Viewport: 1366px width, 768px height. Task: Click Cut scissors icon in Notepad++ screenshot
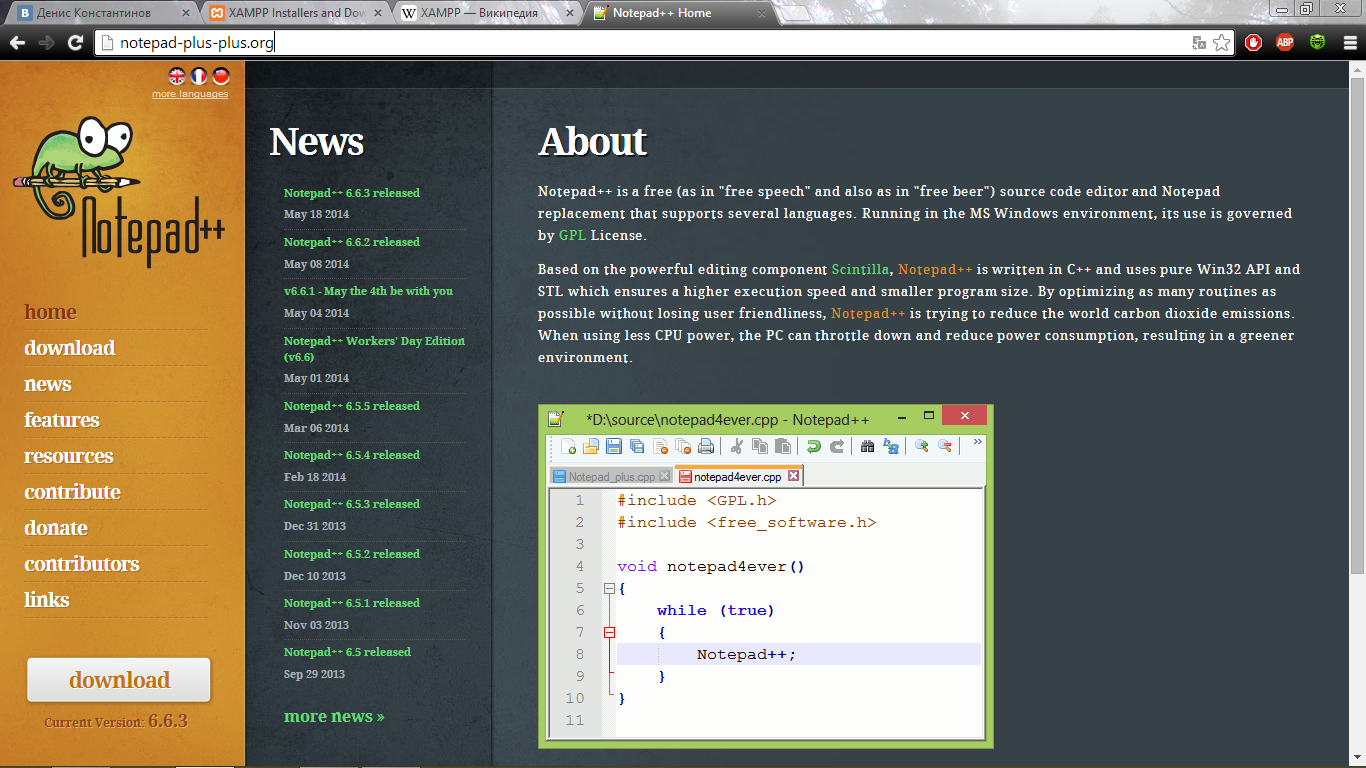pyautogui.click(x=737, y=446)
